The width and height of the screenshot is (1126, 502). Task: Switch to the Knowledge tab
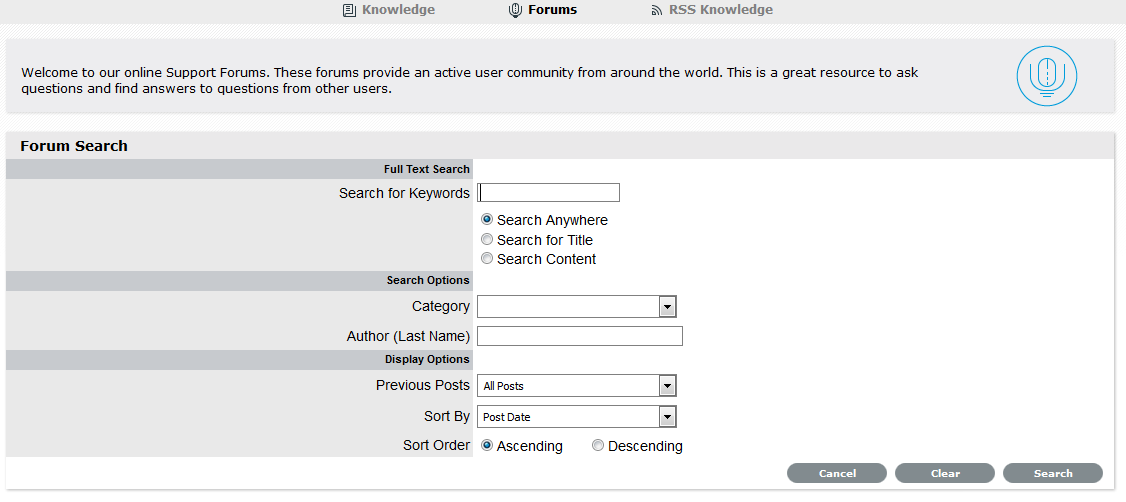[398, 10]
